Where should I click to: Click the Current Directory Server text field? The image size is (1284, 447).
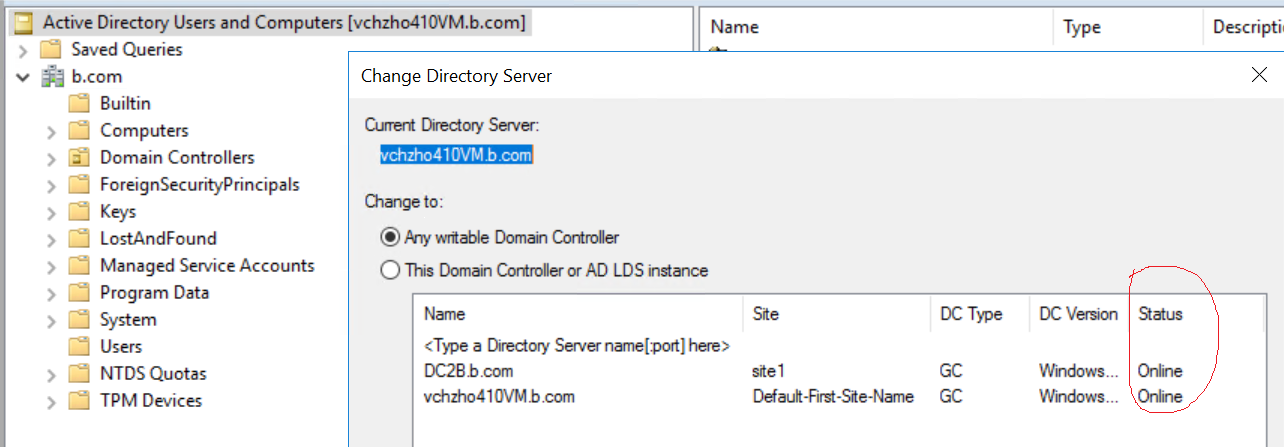(456, 155)
